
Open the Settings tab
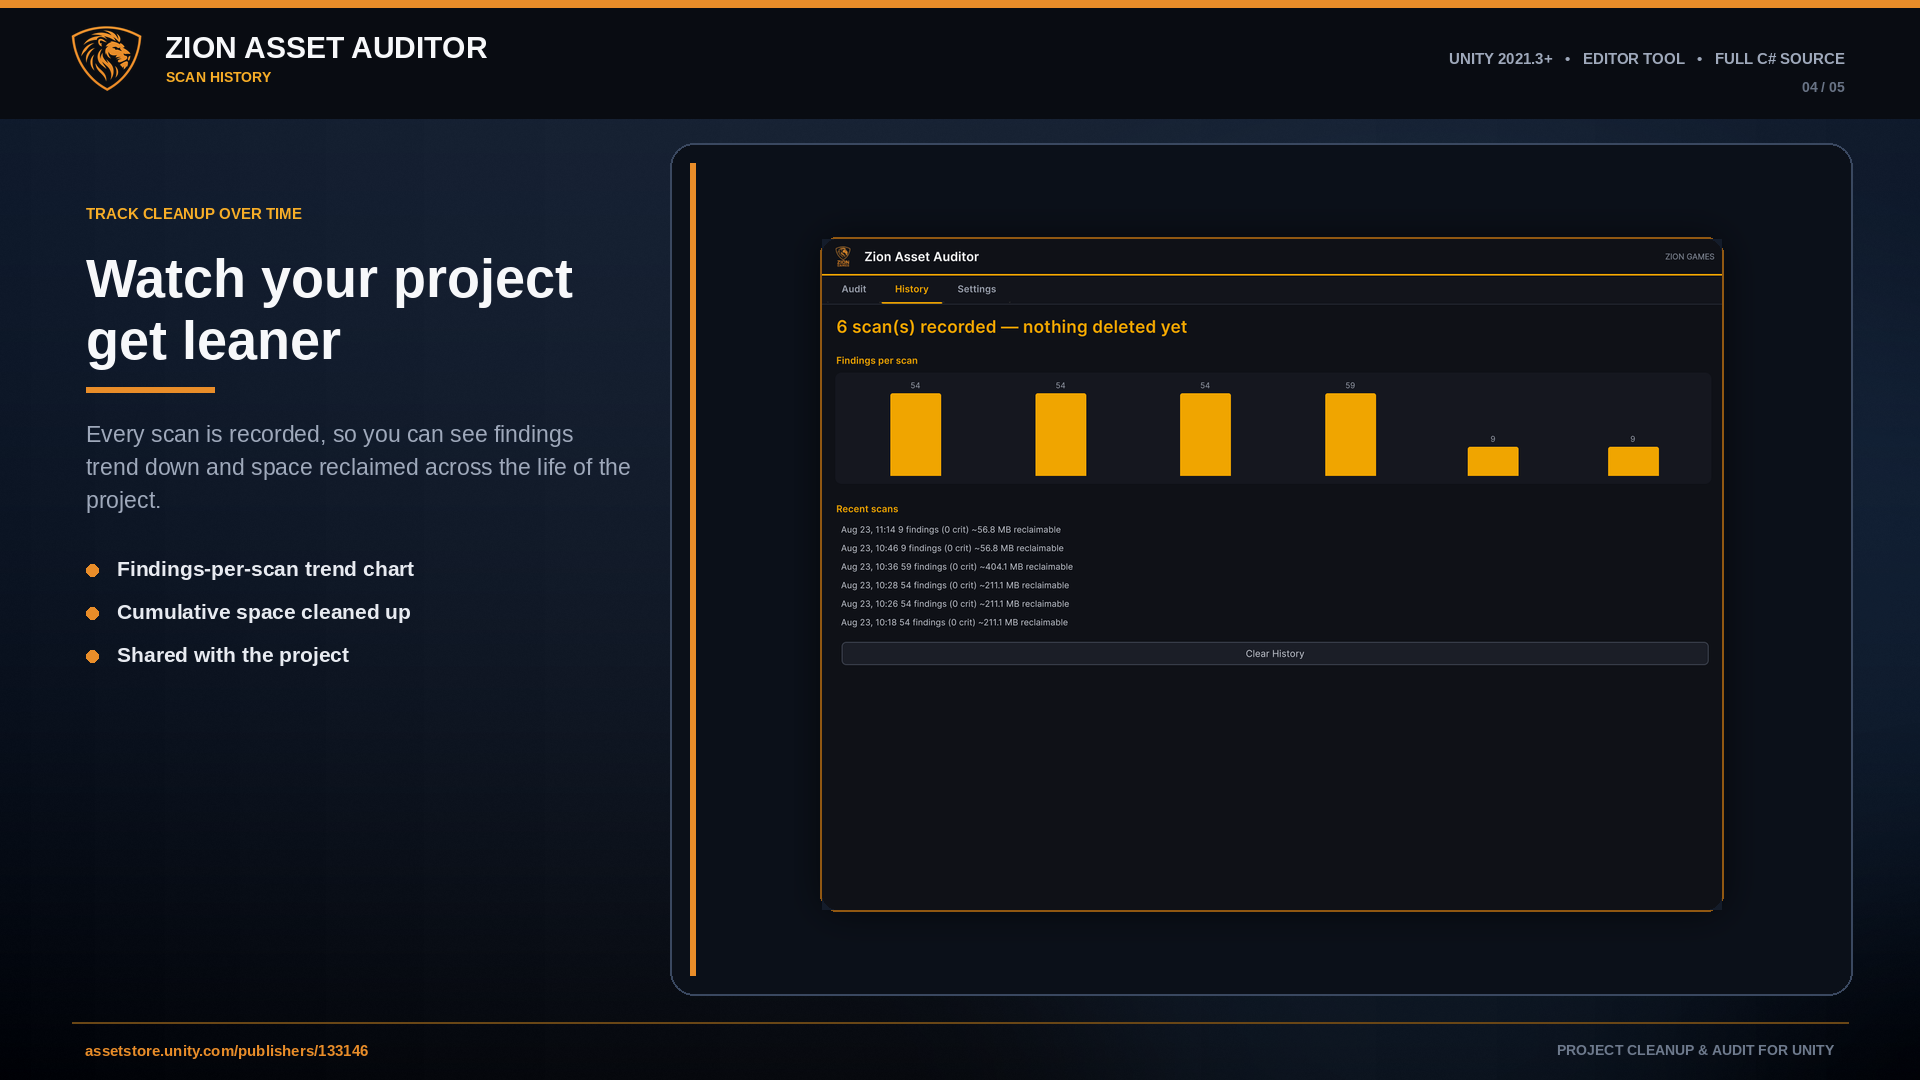point(977,289)
